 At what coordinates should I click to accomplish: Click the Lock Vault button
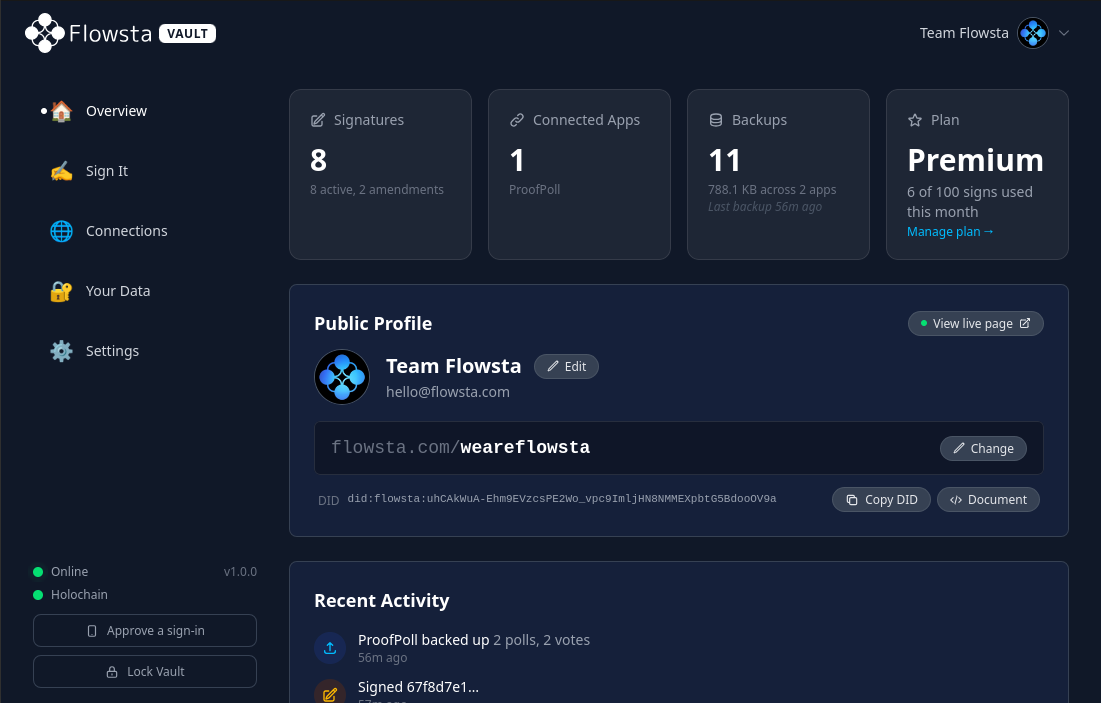pyautogui.click(x=145, y=671)
